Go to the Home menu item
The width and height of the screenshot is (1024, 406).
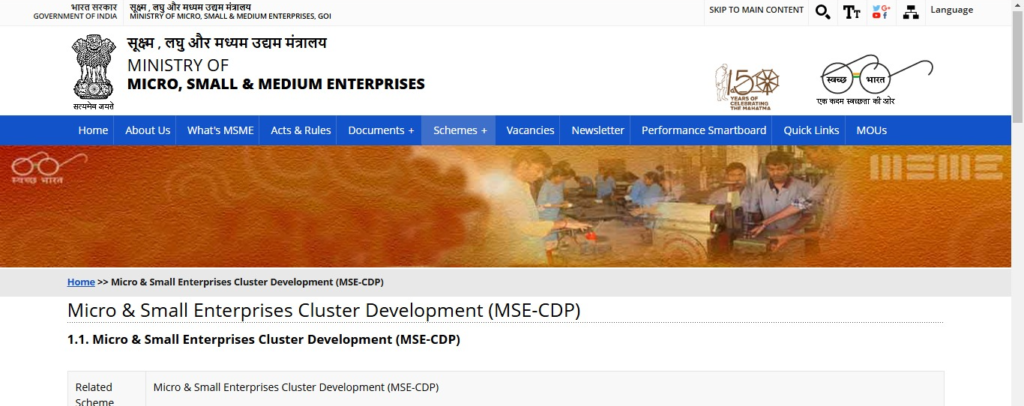tap(93, 130)
